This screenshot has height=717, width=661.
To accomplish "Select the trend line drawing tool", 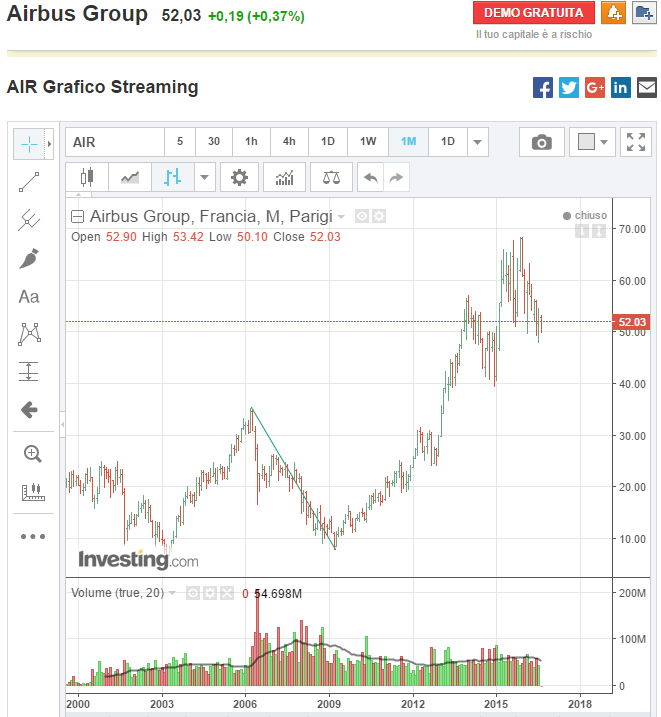I will [29, 182].
